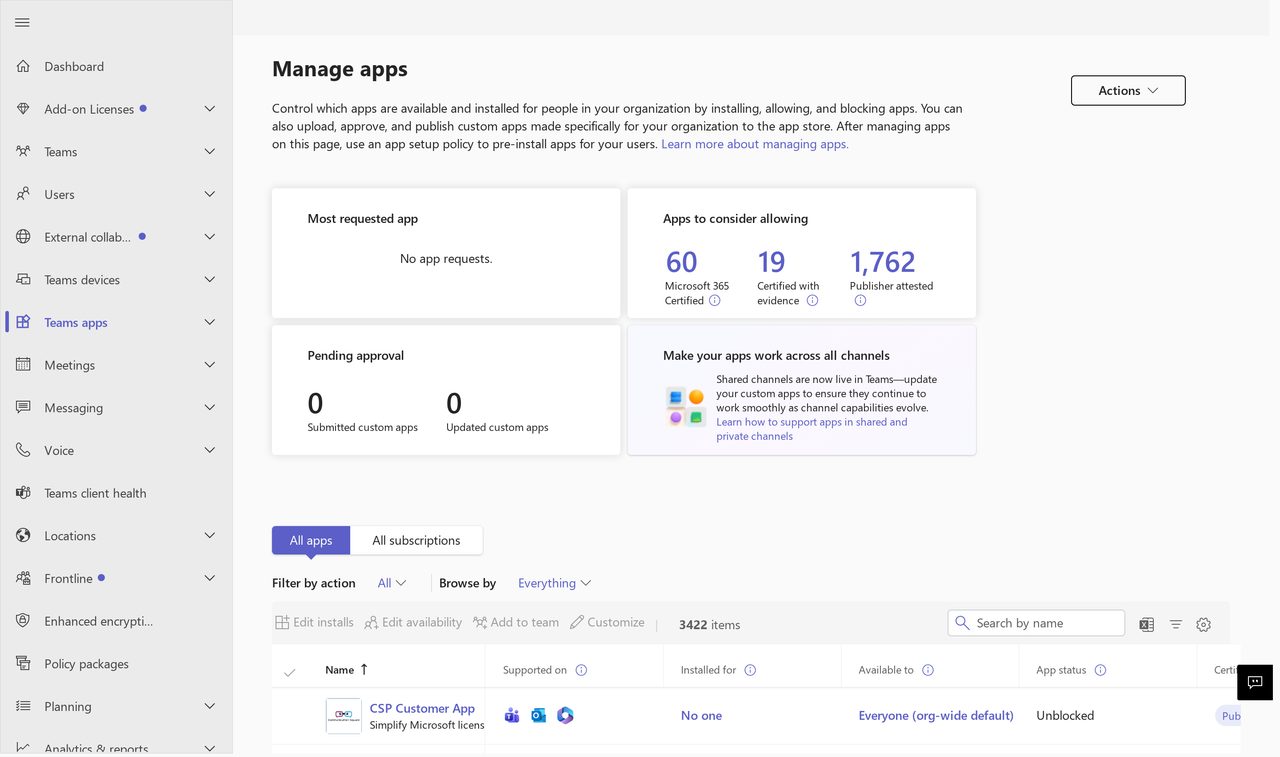Expand Add-on Licenses menu chevron
This screenshot has height=757, width=1280.
[x=210, y=109]
